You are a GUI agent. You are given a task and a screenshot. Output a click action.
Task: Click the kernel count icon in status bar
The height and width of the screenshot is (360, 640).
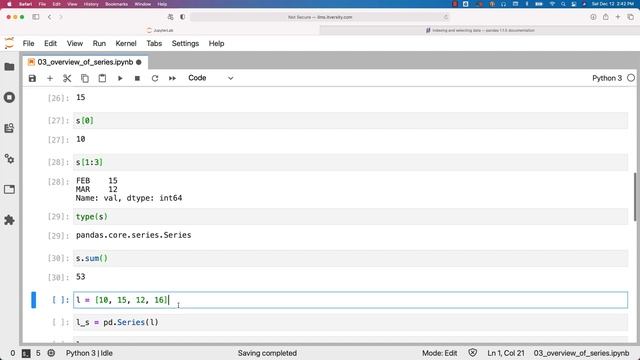51,353
